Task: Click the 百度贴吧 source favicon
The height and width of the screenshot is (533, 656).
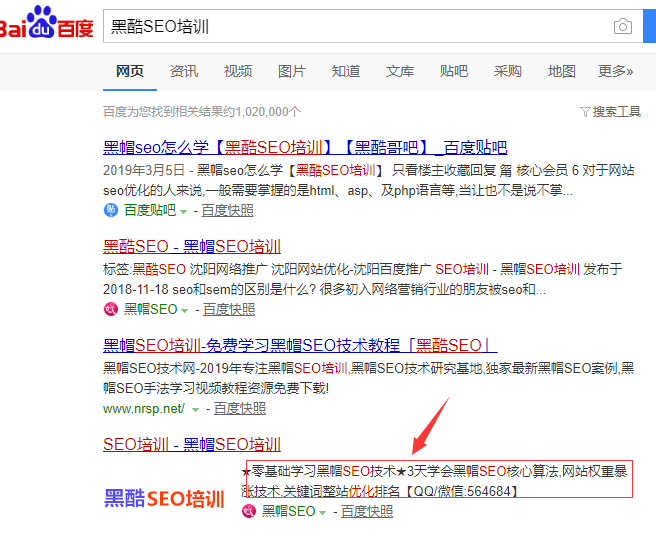Action: coord(110,210)
